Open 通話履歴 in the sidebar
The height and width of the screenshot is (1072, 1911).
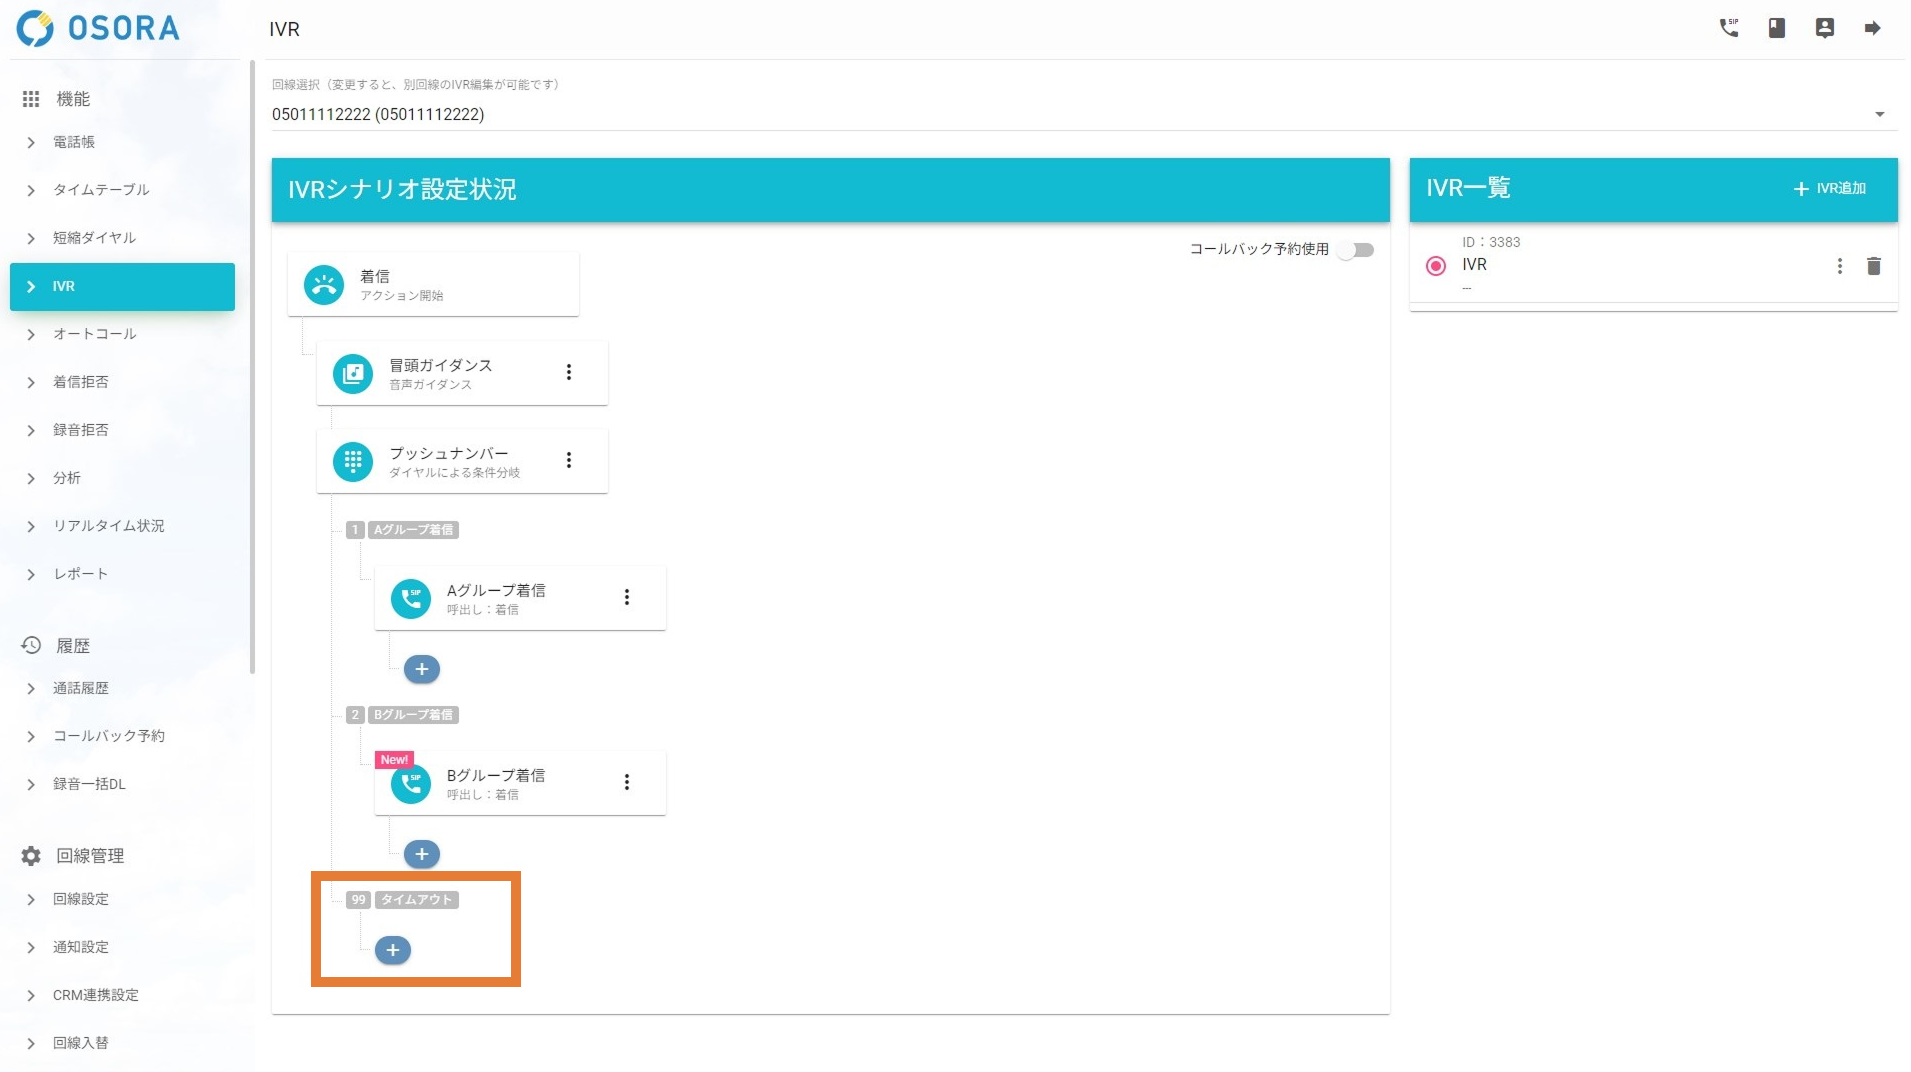click(x=80, y=688)
